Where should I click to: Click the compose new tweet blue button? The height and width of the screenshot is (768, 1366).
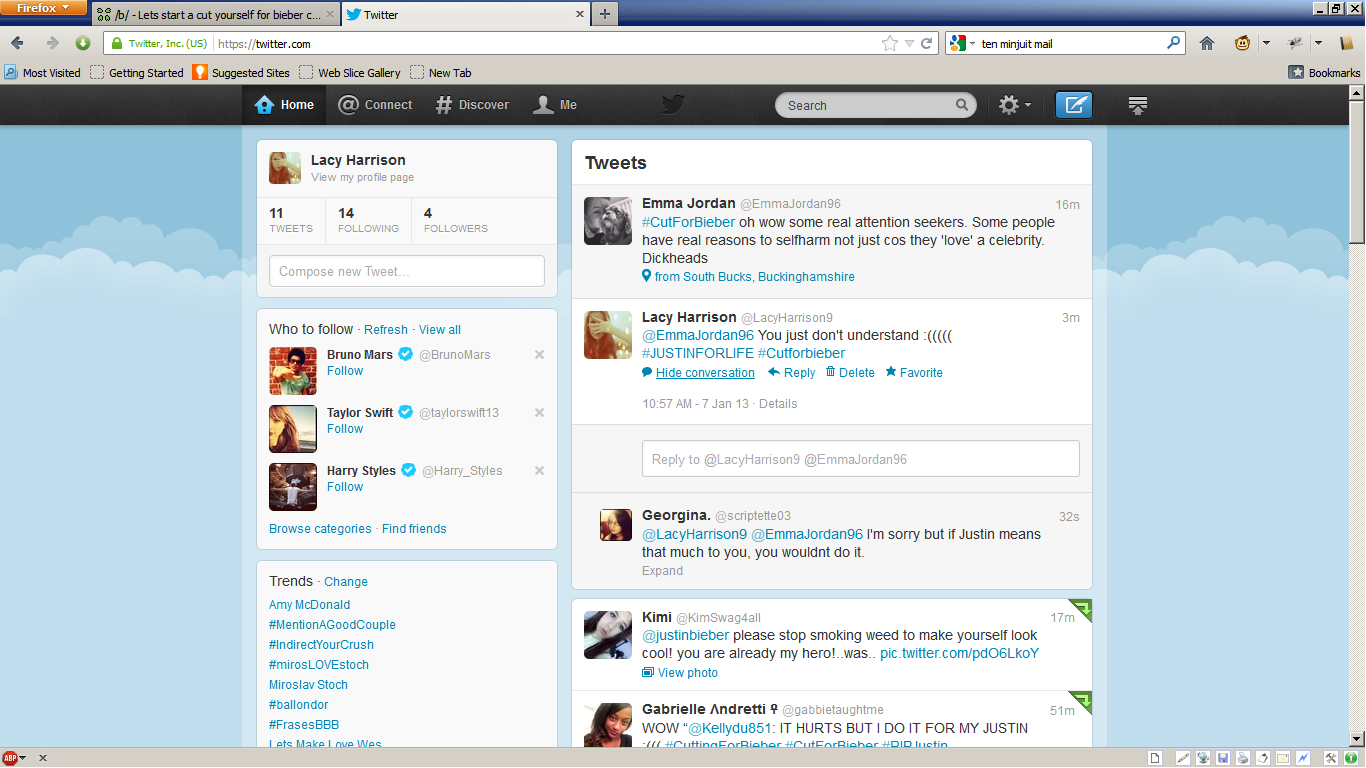tap(1074, 105)
